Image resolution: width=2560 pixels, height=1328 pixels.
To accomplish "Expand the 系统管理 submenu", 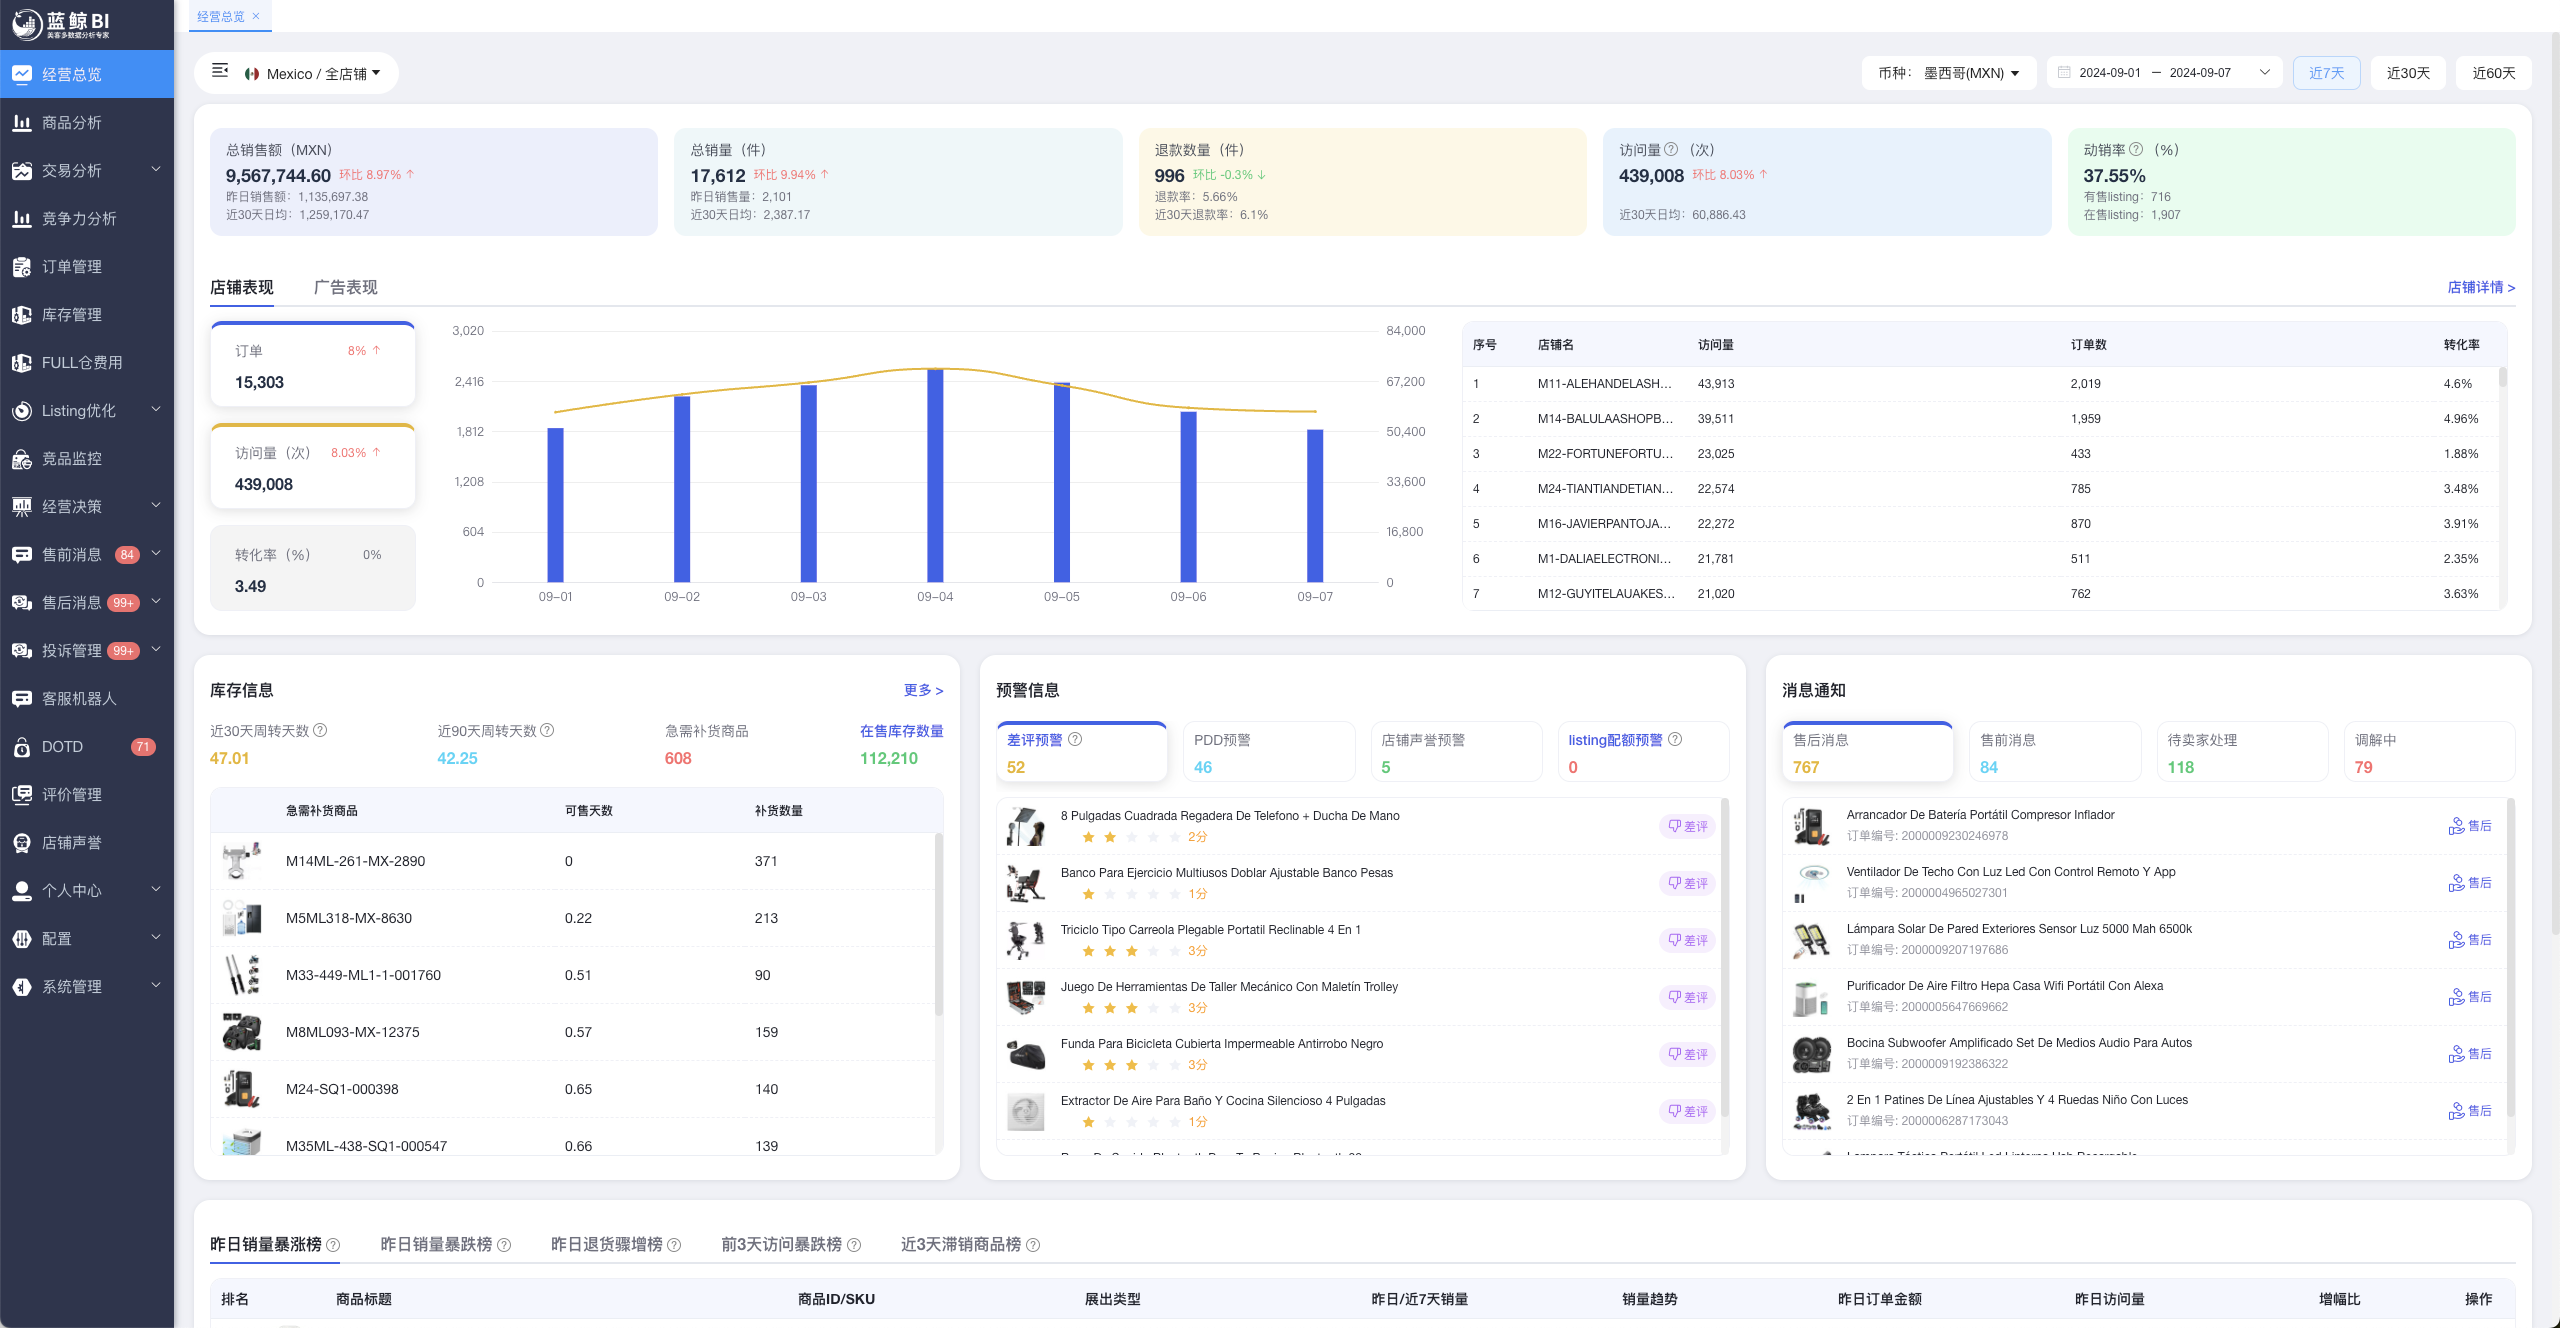I will [156, 985].
